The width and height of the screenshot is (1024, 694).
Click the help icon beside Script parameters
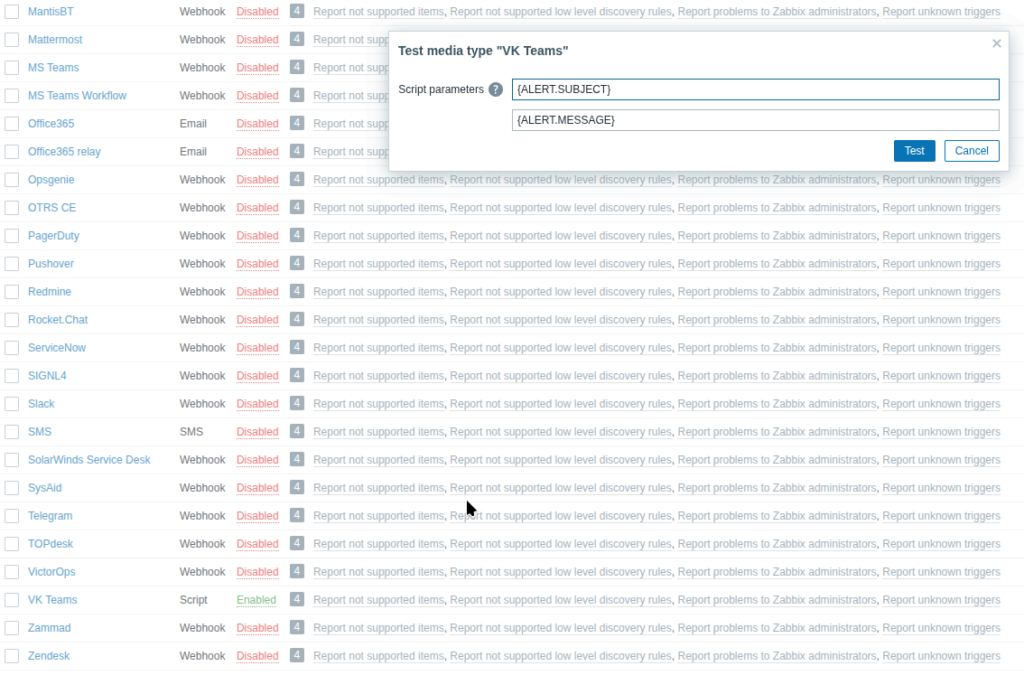pos(495,90)
